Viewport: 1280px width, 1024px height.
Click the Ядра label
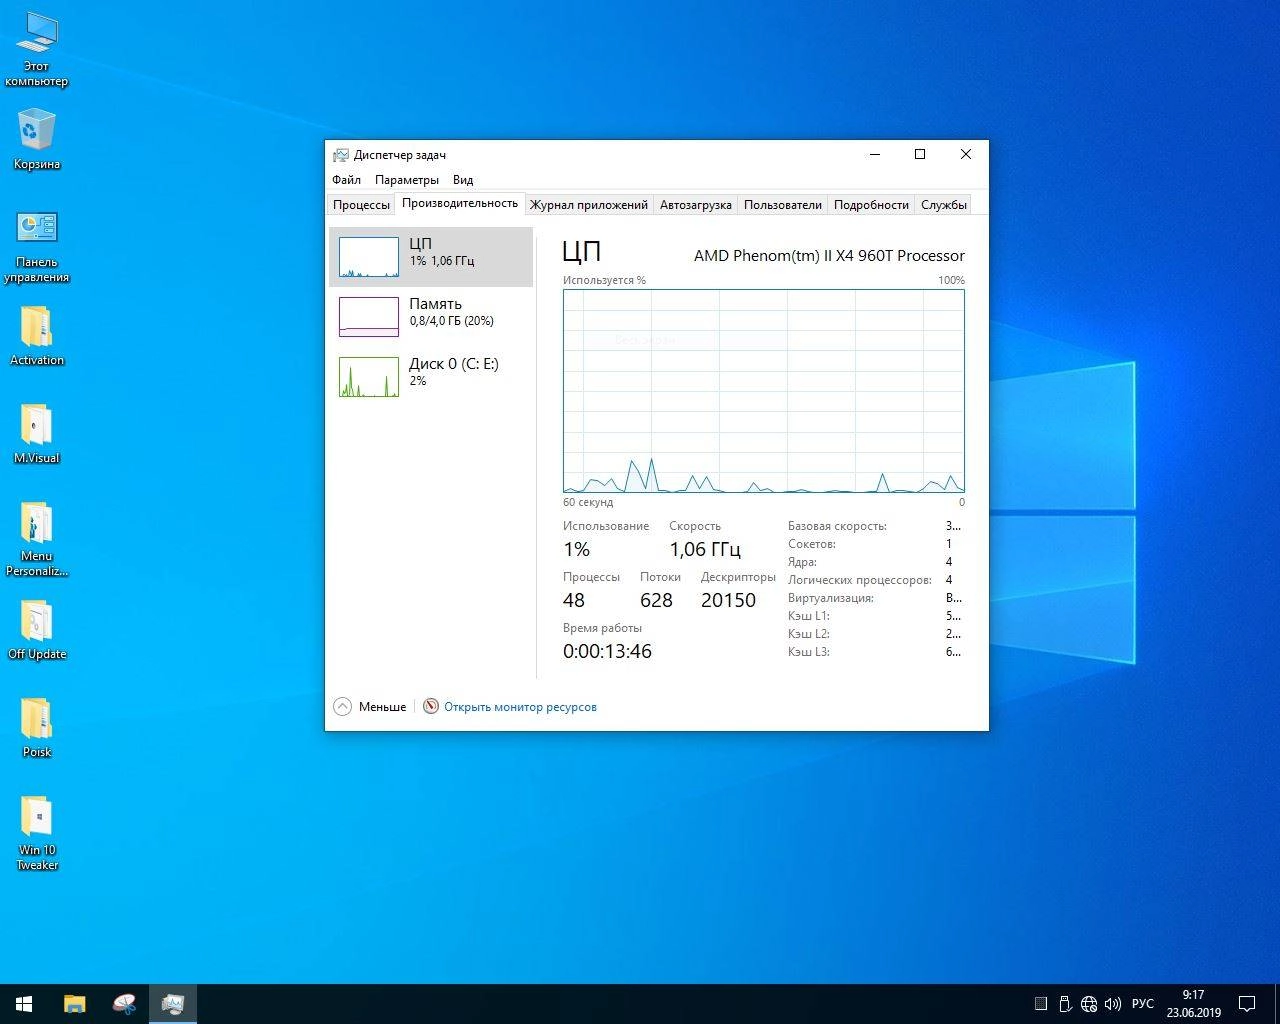tap(802, 562)
